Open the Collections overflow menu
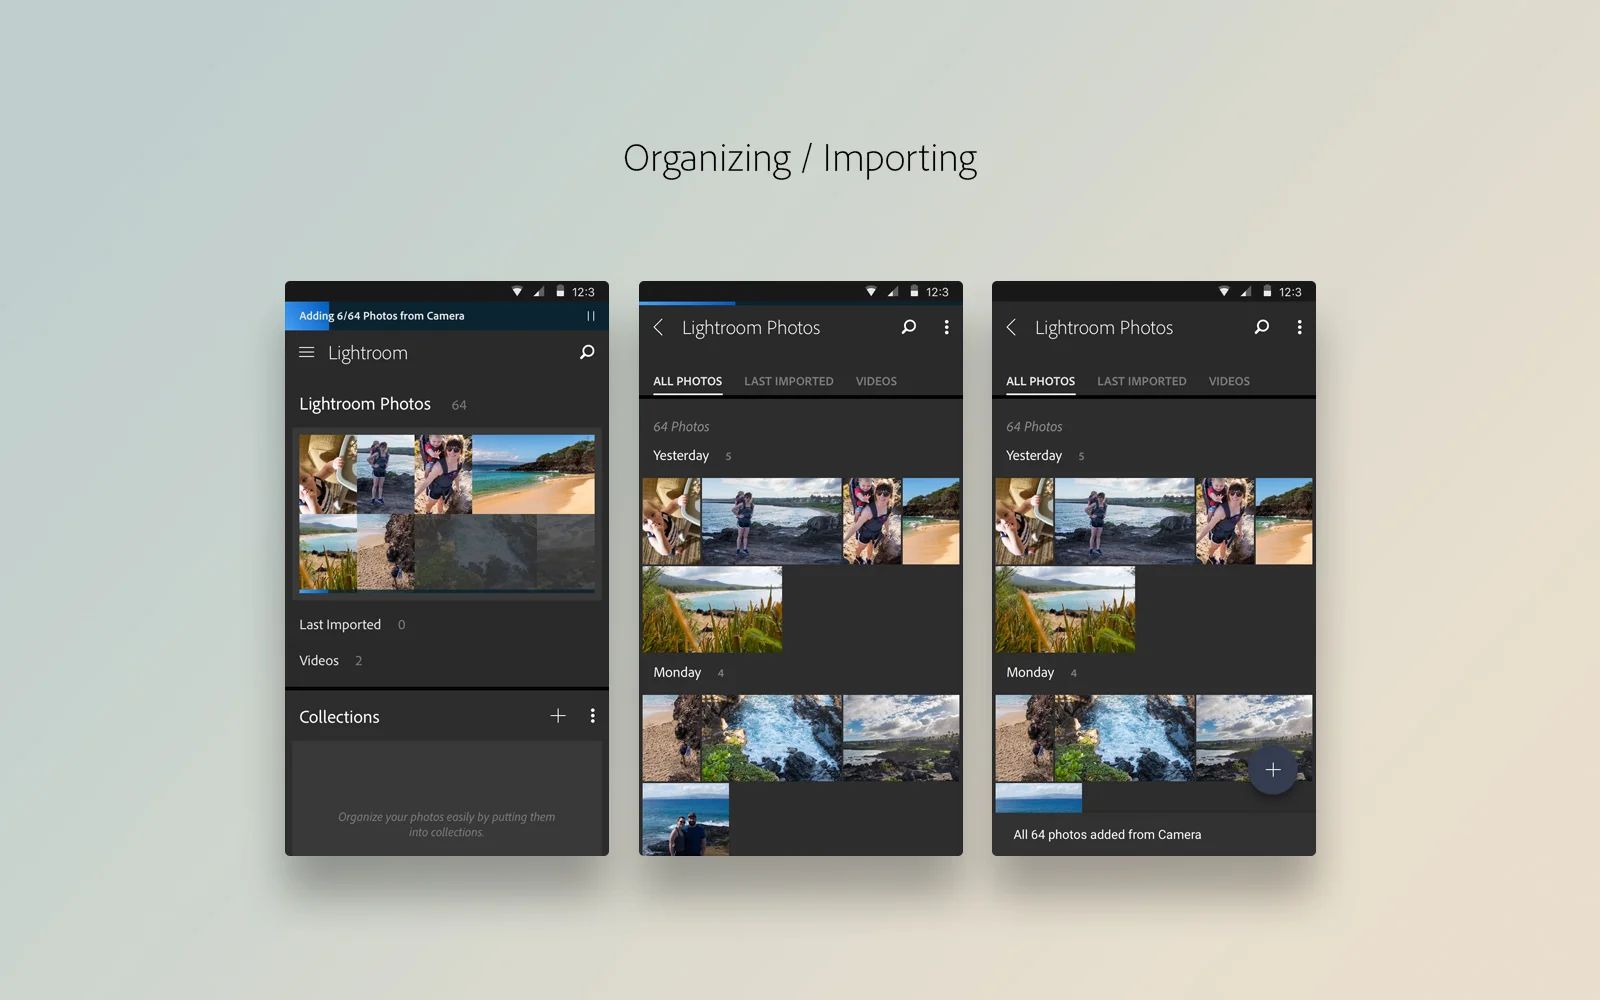The width and height of the screenshot is (1600, 1000). coord(593,716)
